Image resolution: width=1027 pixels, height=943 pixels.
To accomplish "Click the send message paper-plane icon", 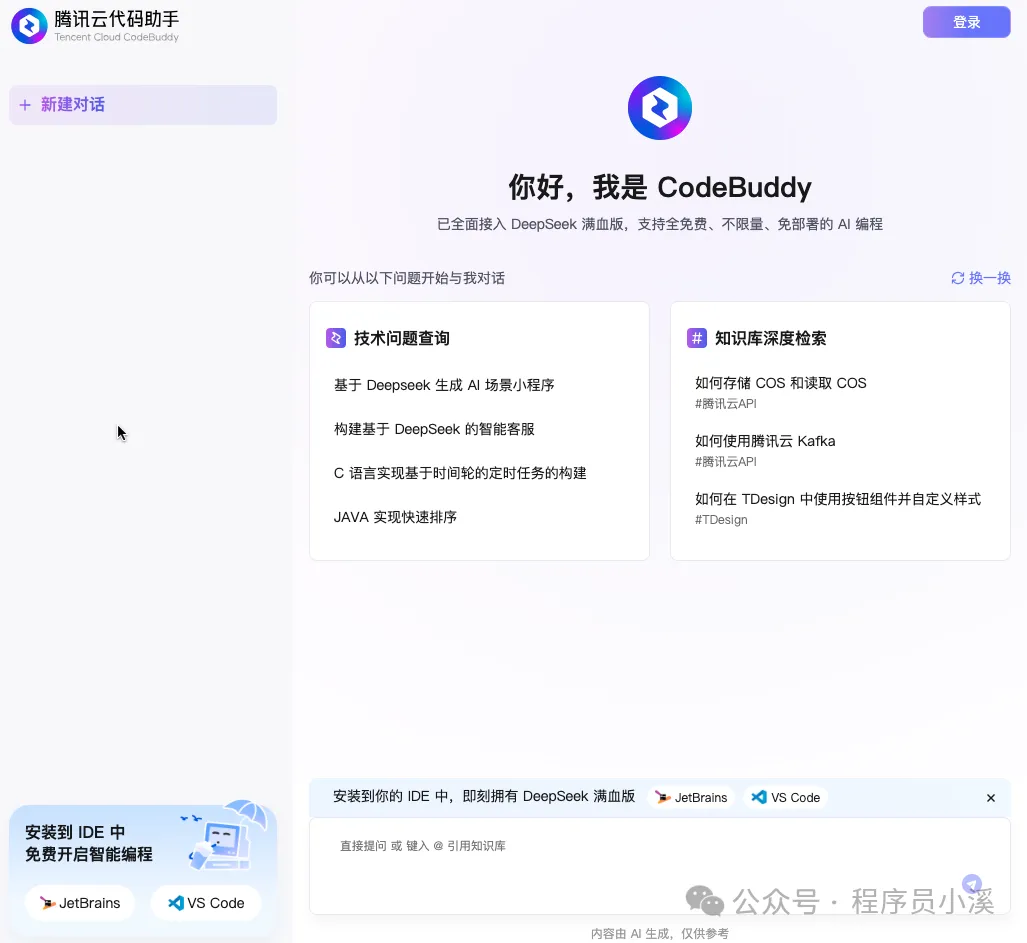I will 971,884.
